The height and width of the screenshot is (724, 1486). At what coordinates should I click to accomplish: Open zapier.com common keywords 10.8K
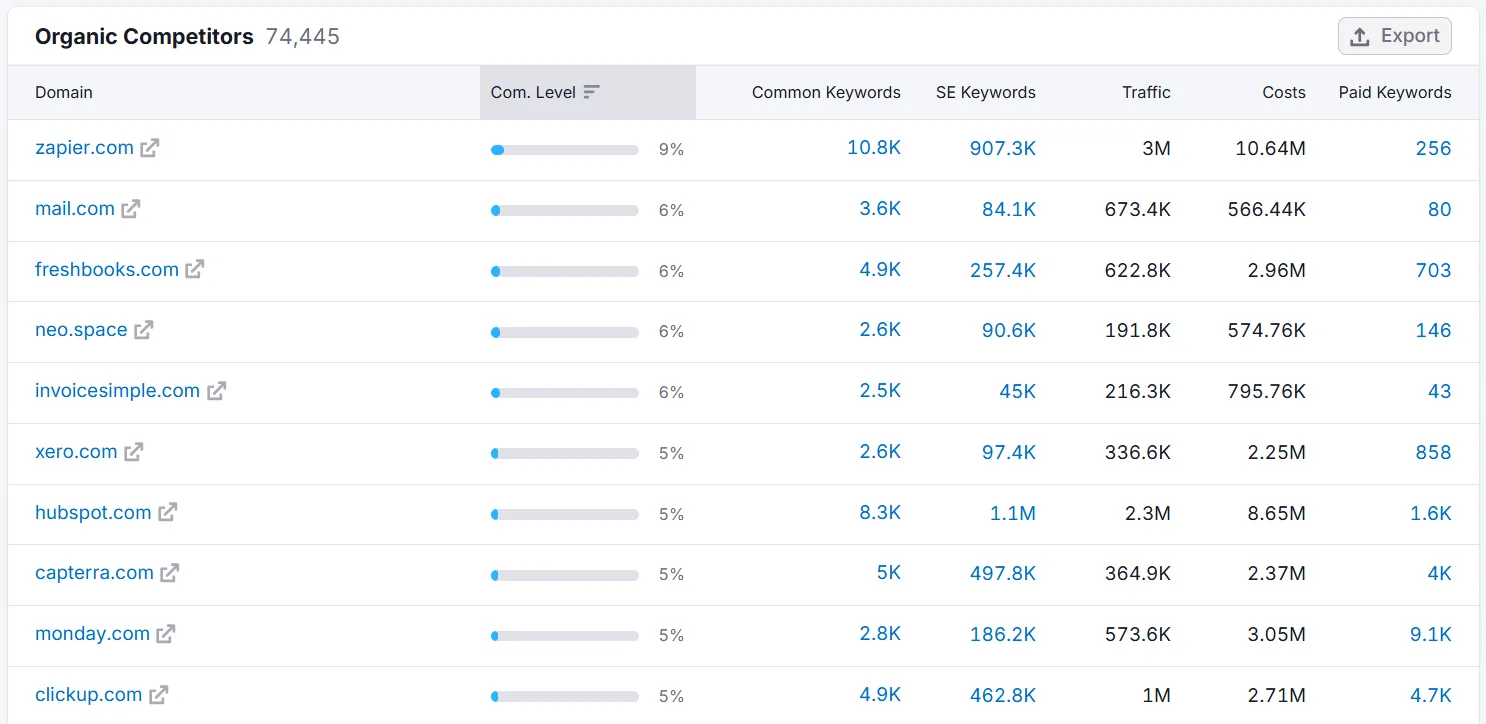874,148
